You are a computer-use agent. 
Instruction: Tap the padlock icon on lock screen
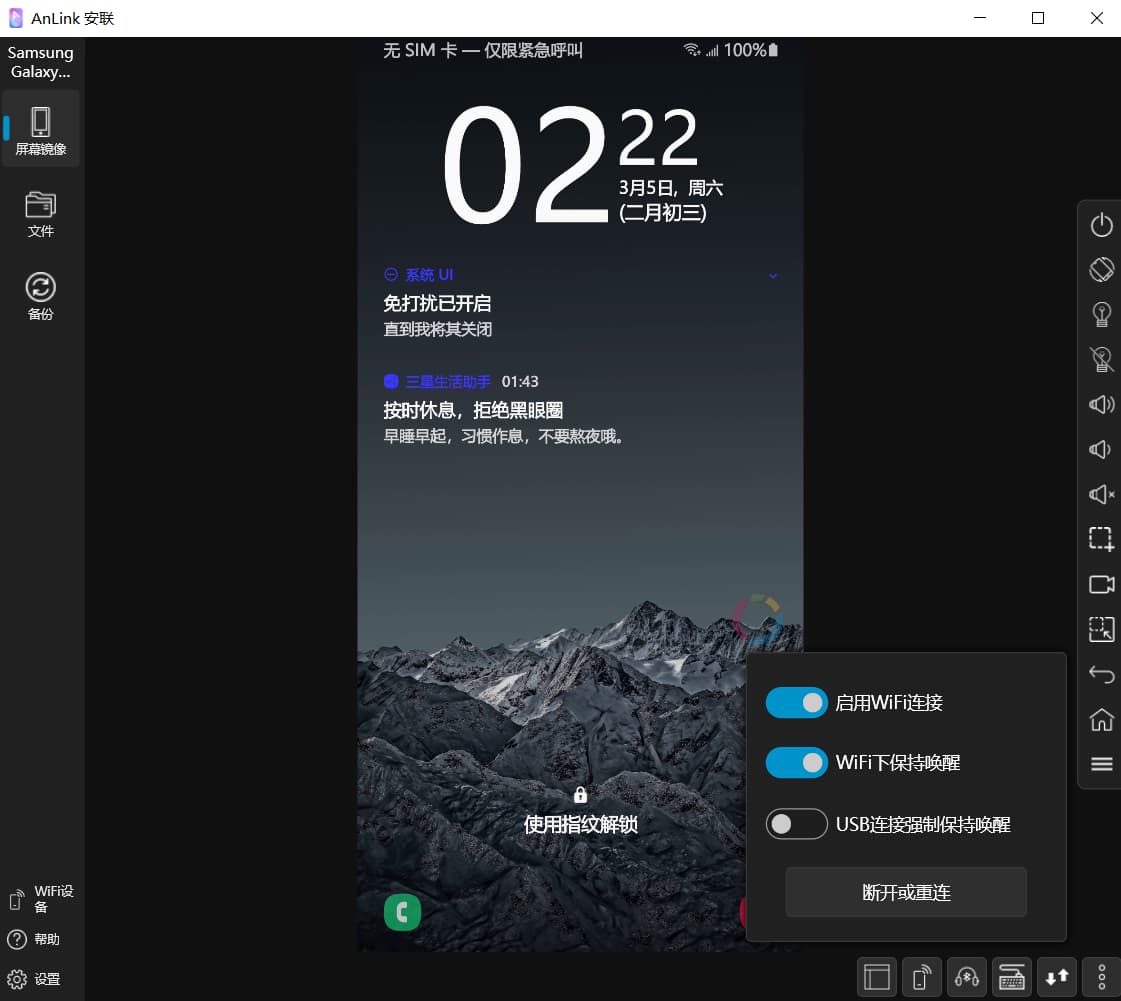tap(581, 794)
